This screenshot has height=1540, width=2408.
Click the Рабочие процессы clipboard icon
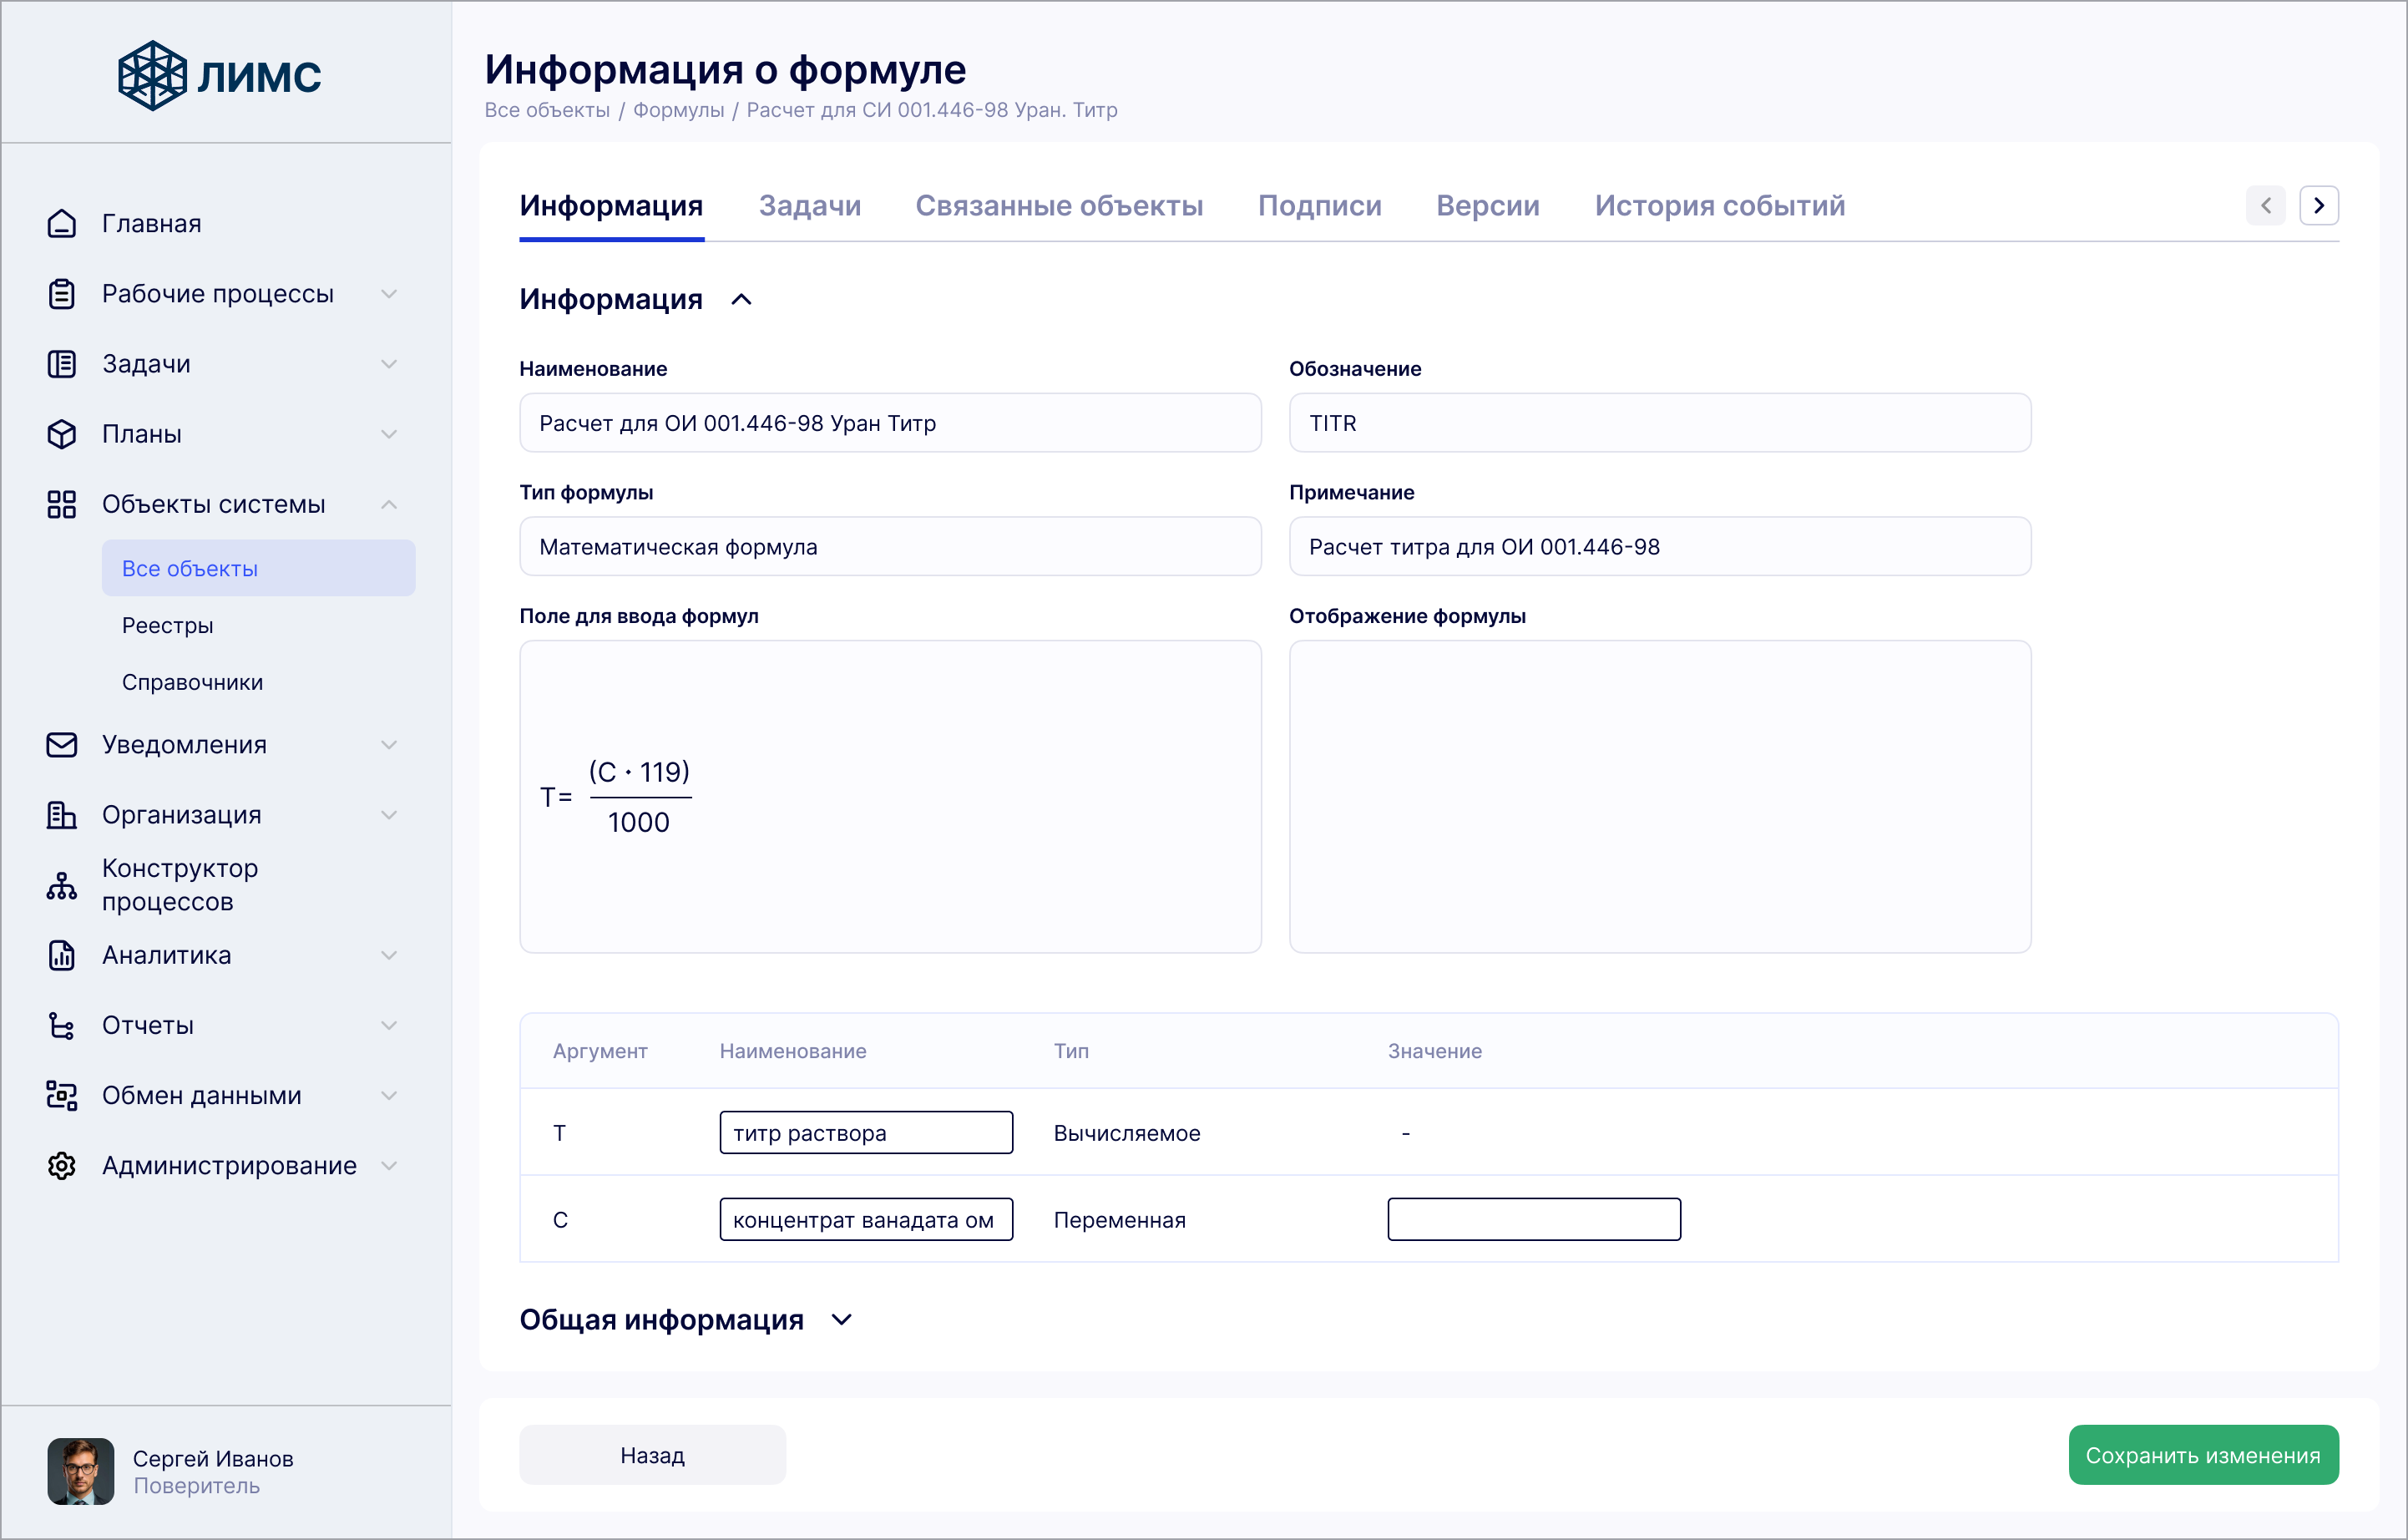coord(62,294)
